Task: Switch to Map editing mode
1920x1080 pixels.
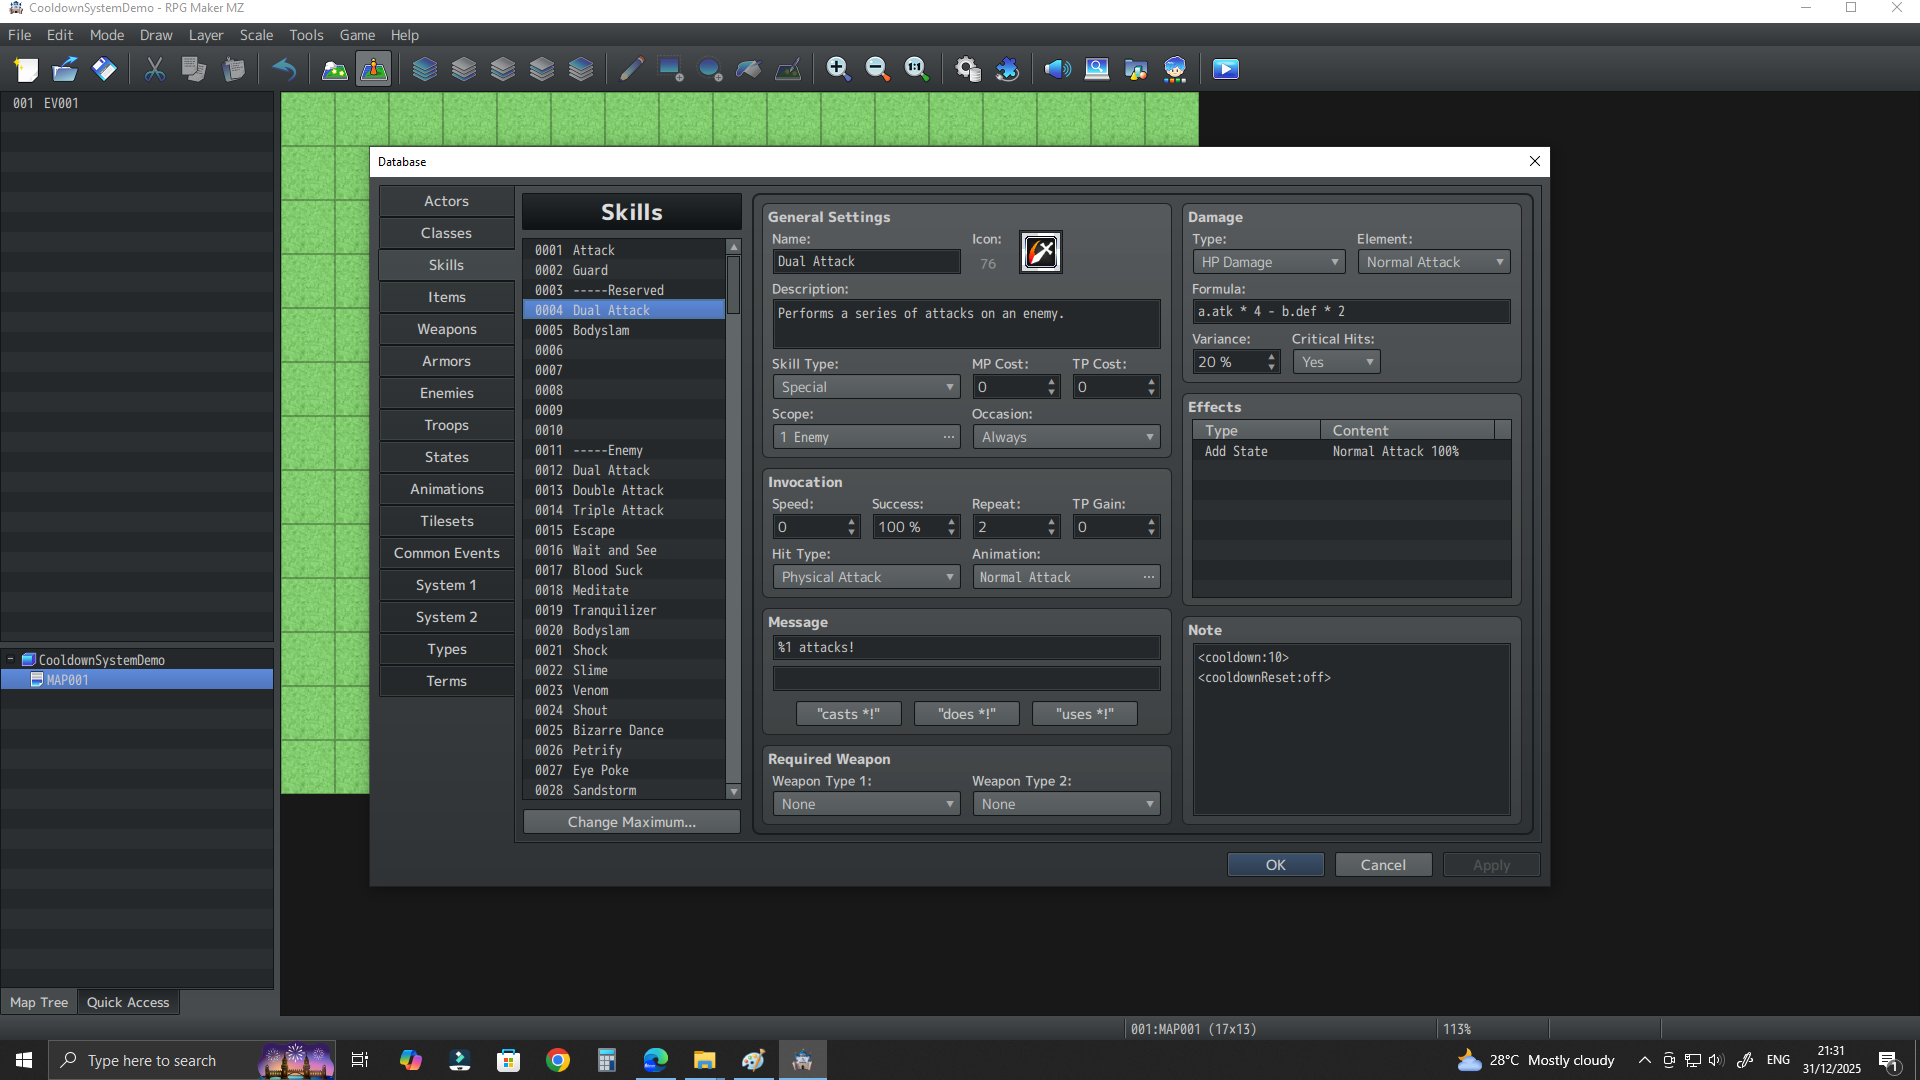Action: (333, 69)
